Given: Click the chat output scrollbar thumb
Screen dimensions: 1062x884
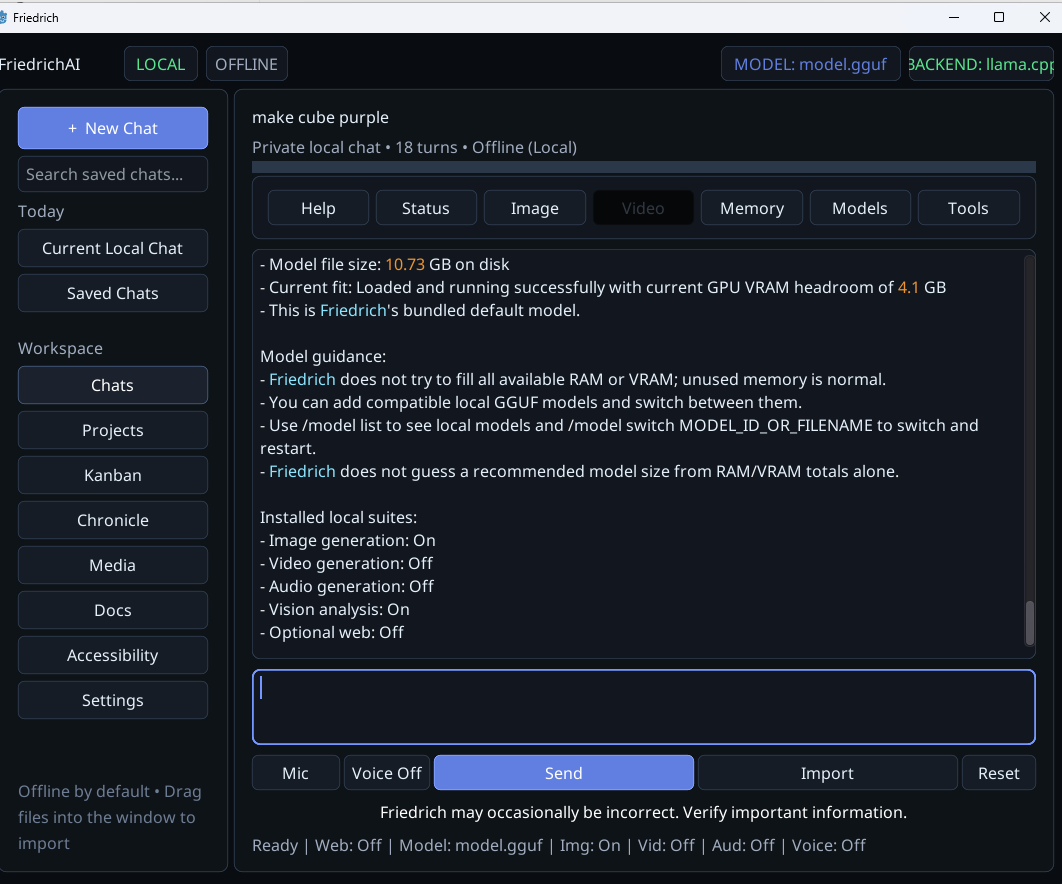Looking at the screenshot, I should tap(1029, 623).
